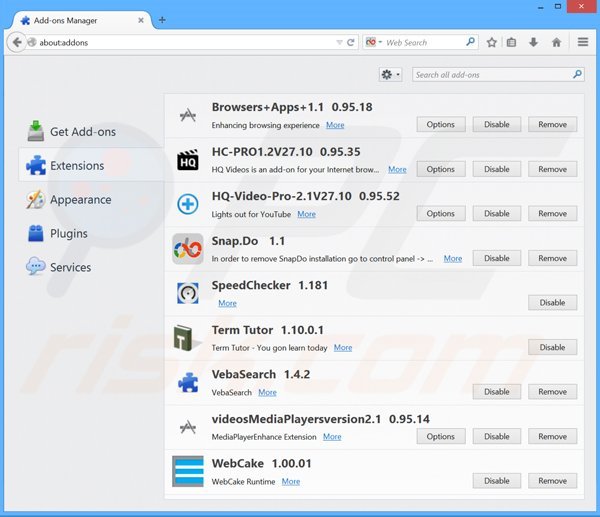
Task: Click More link for WebCake Runtime
Action: (291, 481)
